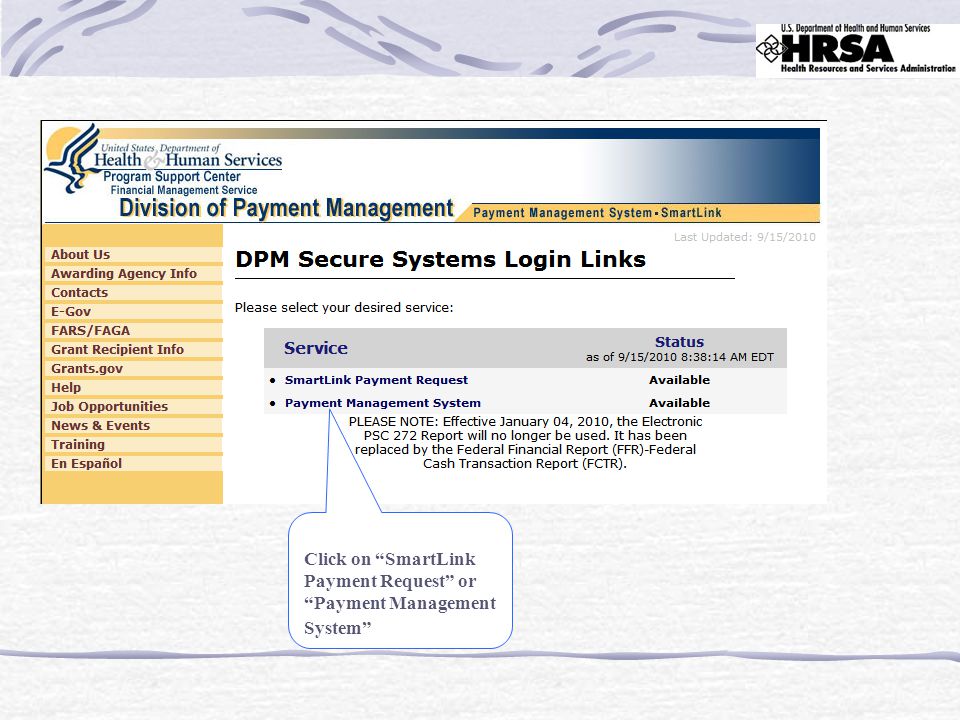Select E-Gov in the sidebar
Screen dimensions: 960x720
click(x=71, y=312)
